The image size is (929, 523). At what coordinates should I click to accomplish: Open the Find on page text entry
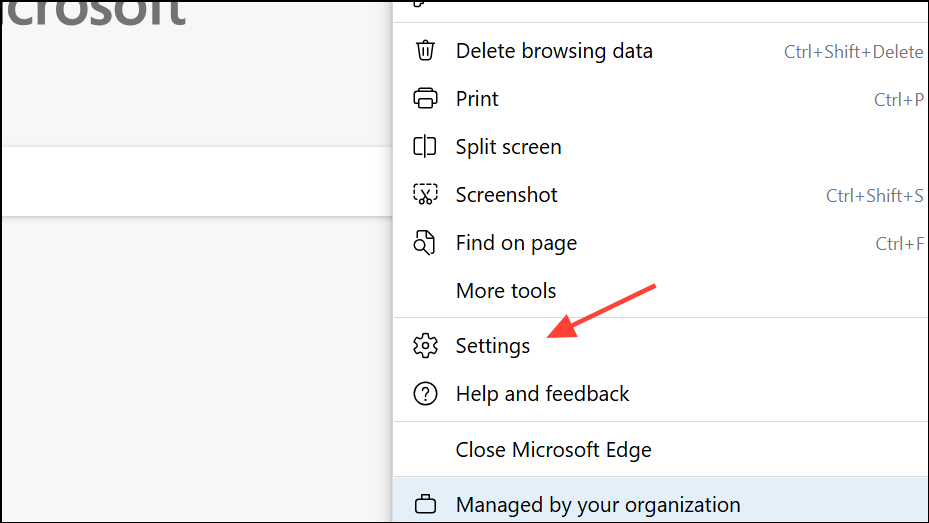516,243
